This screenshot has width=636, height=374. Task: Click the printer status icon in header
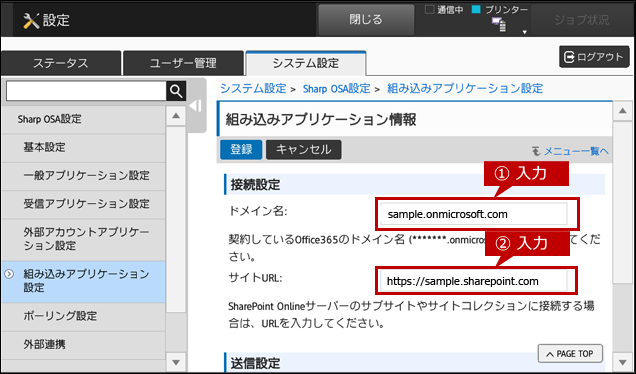pyautogui.click(x=499, y=24)
